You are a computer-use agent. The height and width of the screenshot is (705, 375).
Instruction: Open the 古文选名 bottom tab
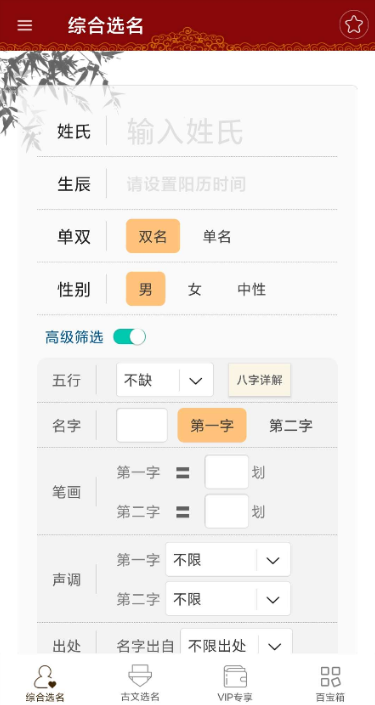(x=140, y=683)
